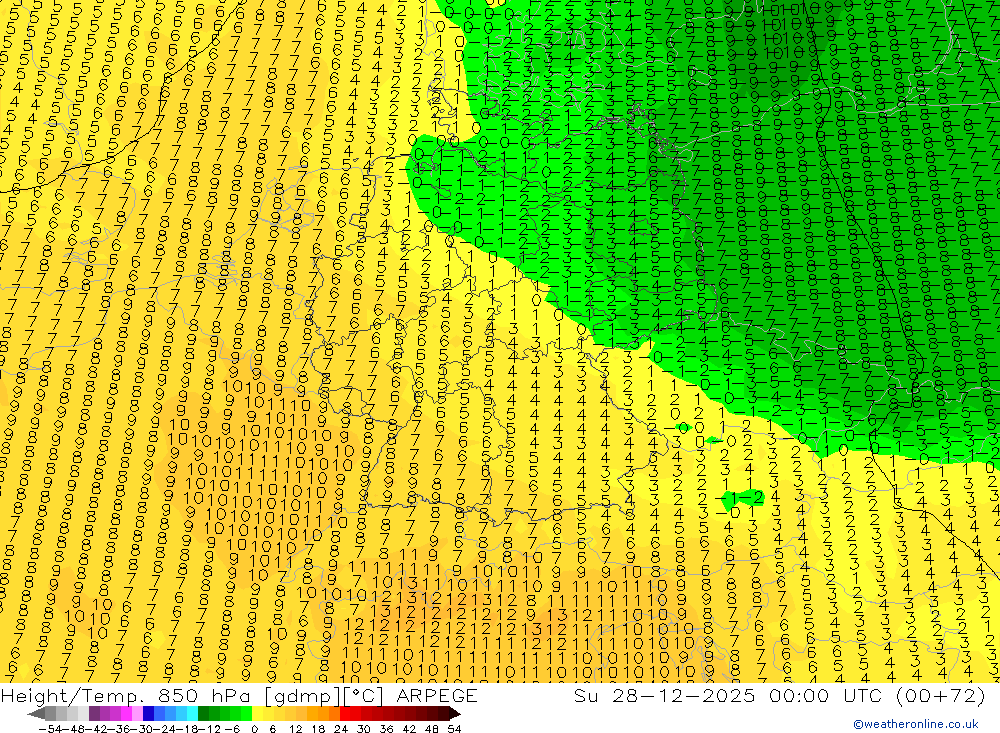Click the gray left arrow end of legend

click(x=36, y=713)
